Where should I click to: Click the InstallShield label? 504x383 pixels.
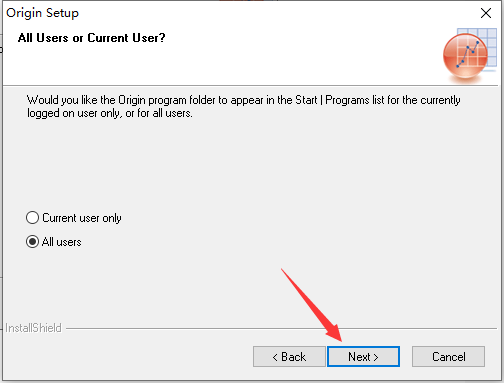coord(34,328)
